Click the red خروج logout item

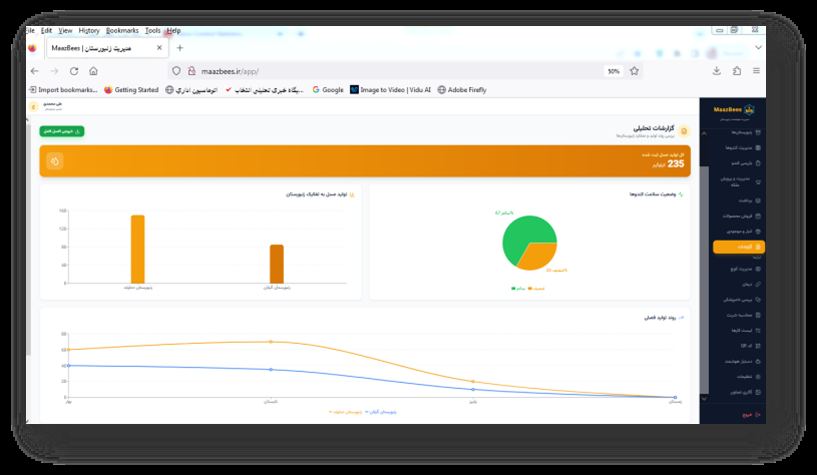point(751,415)
